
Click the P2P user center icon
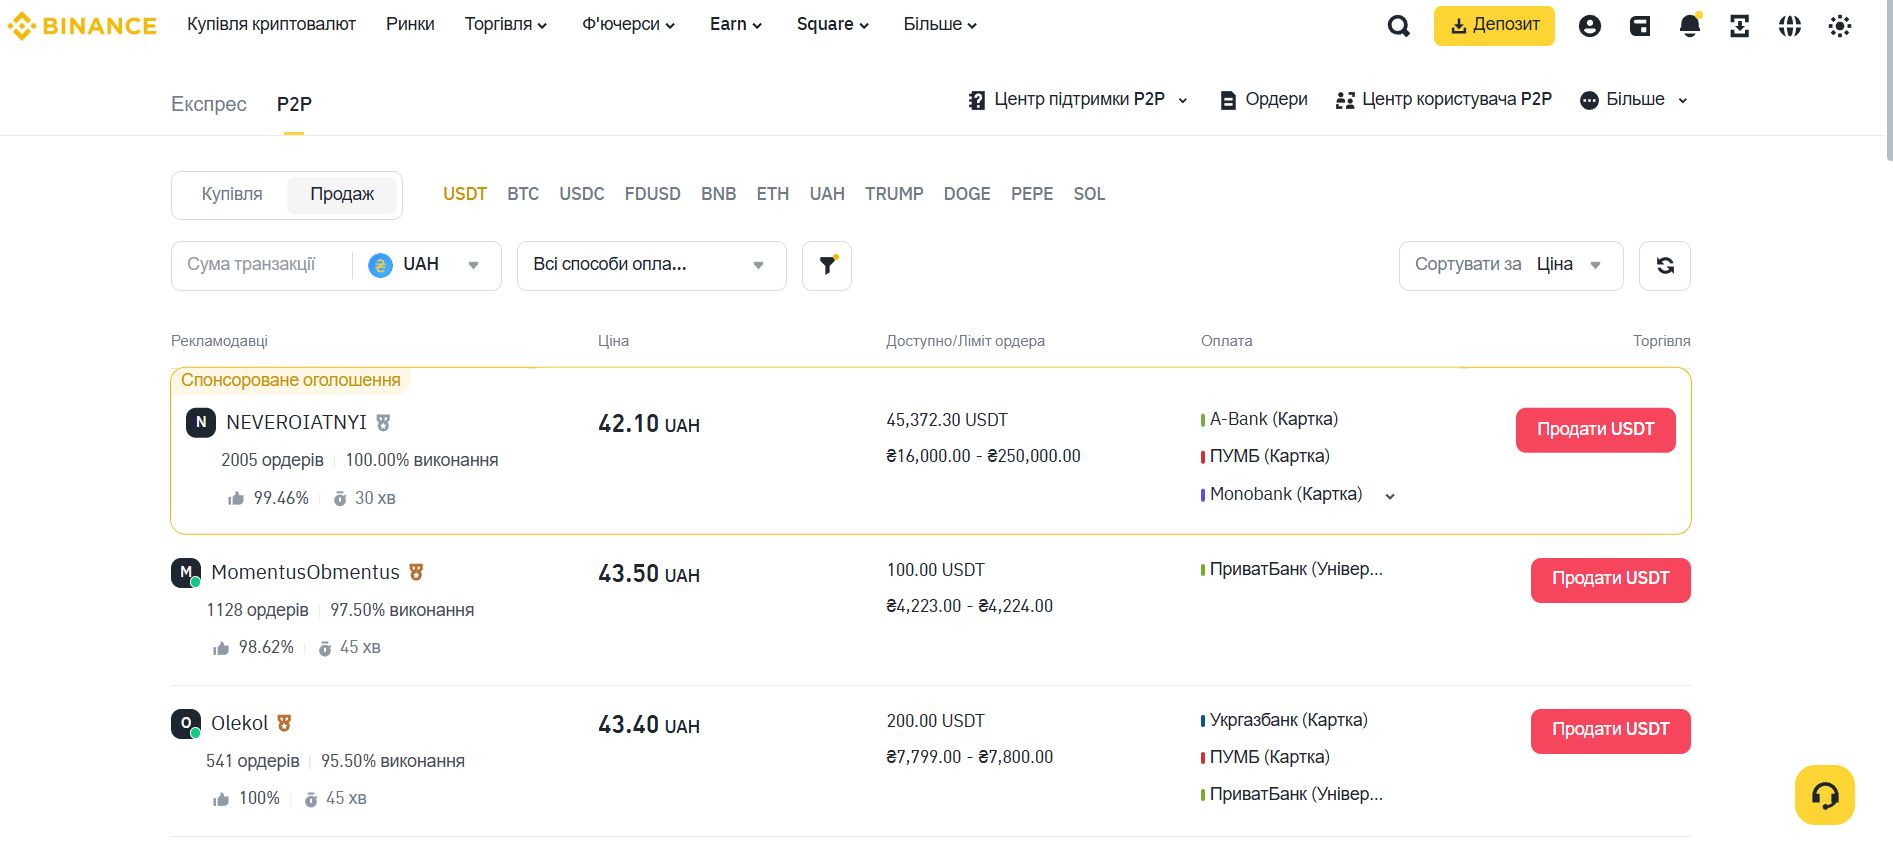point(1345,100)
